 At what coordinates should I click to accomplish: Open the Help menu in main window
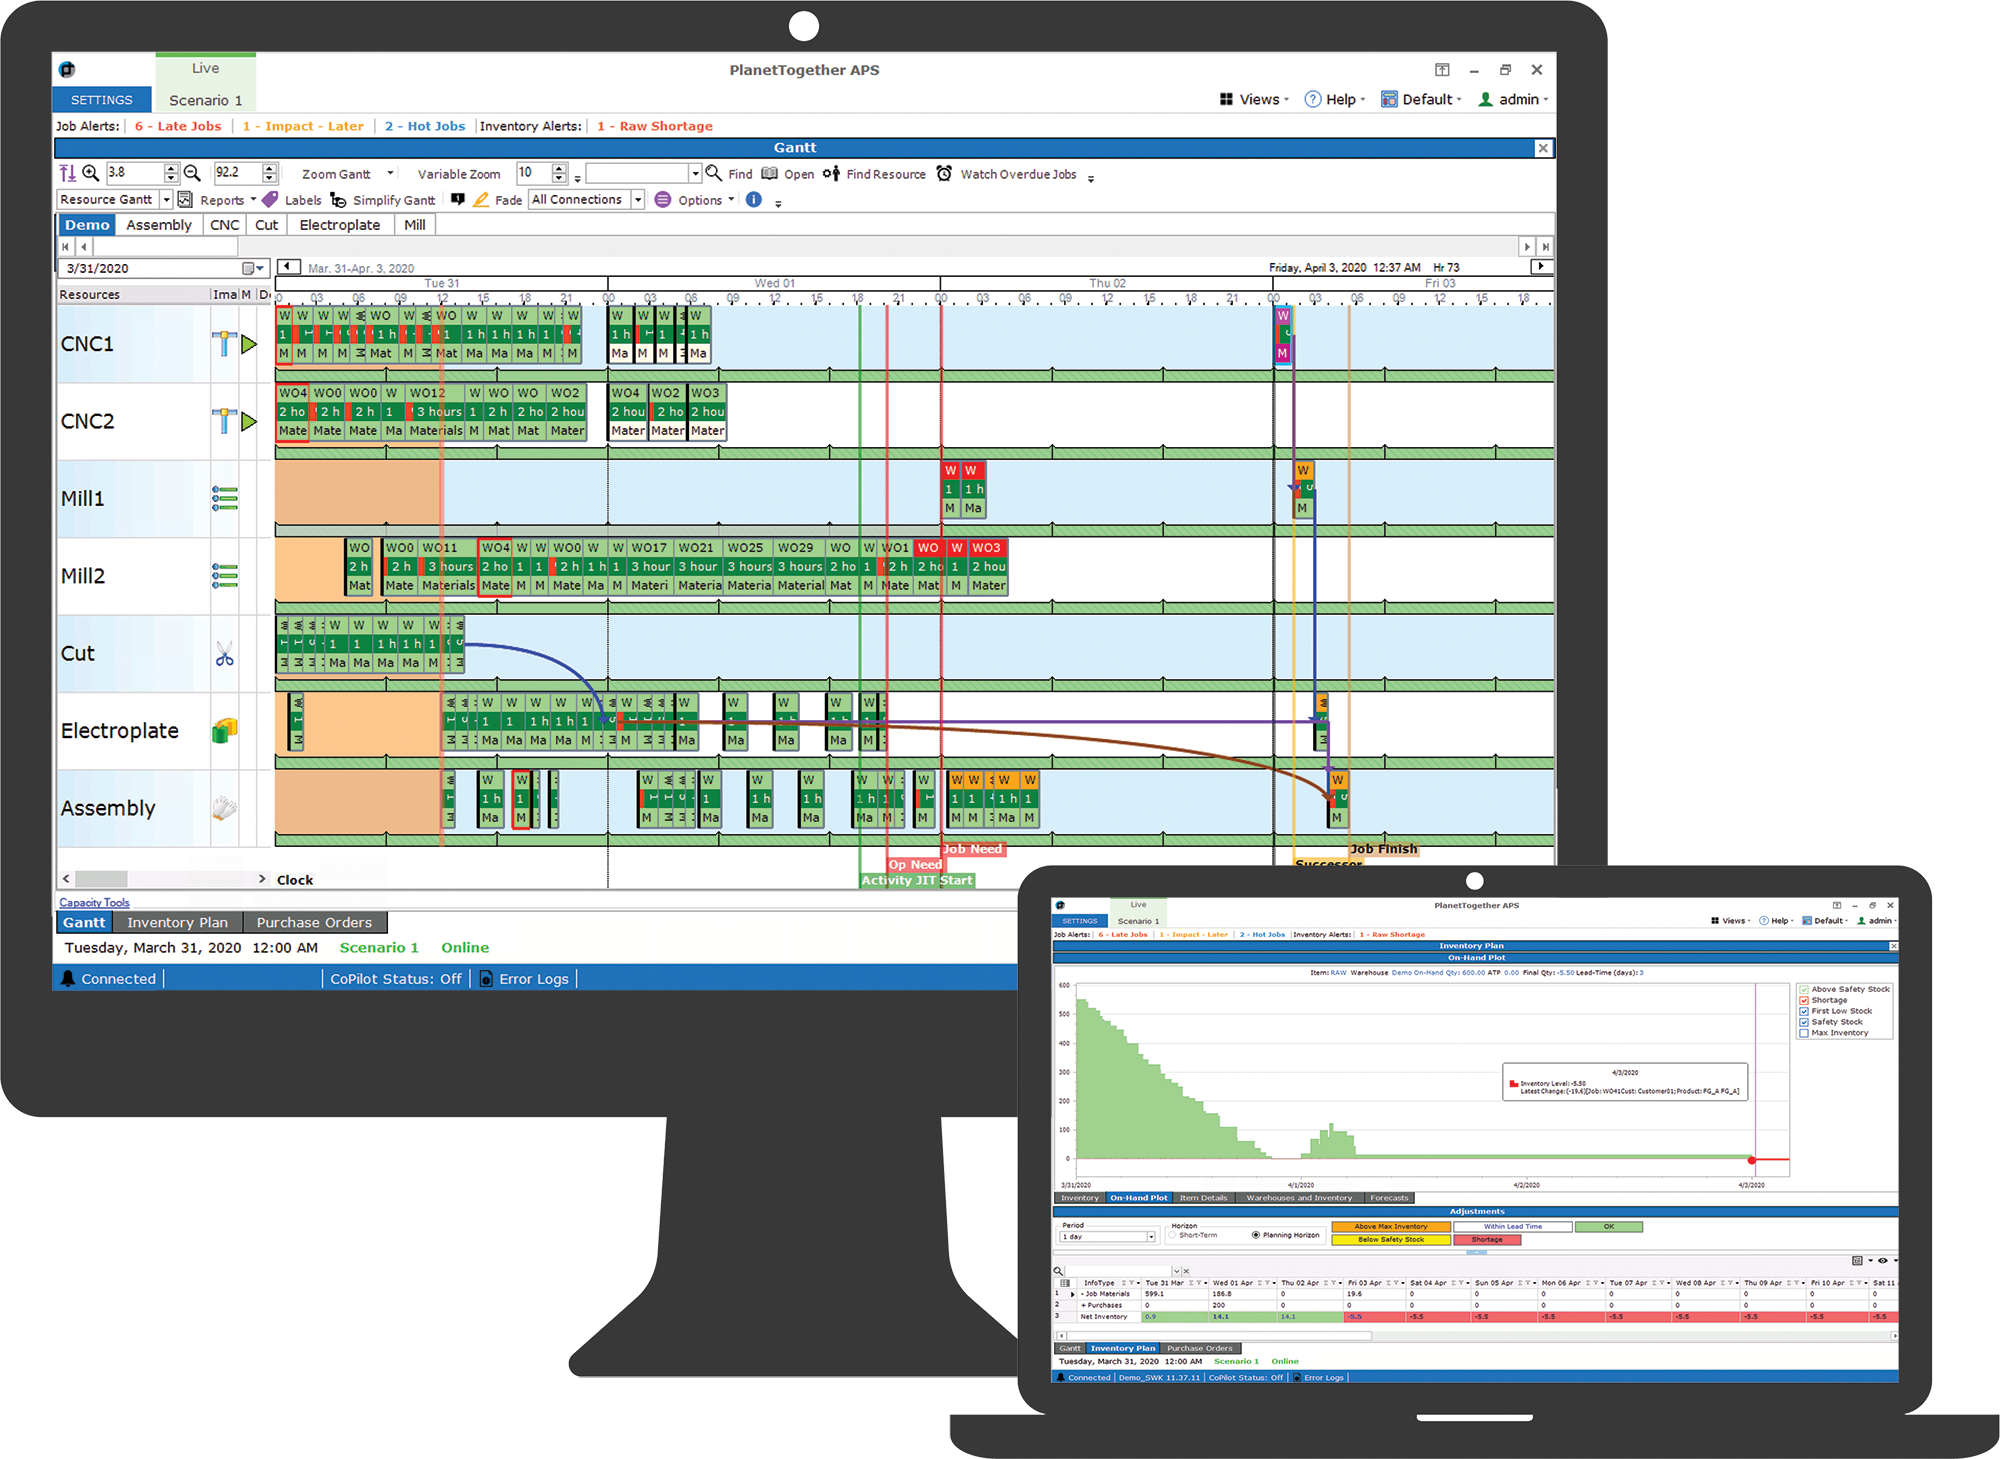(x=1335, y=99)
